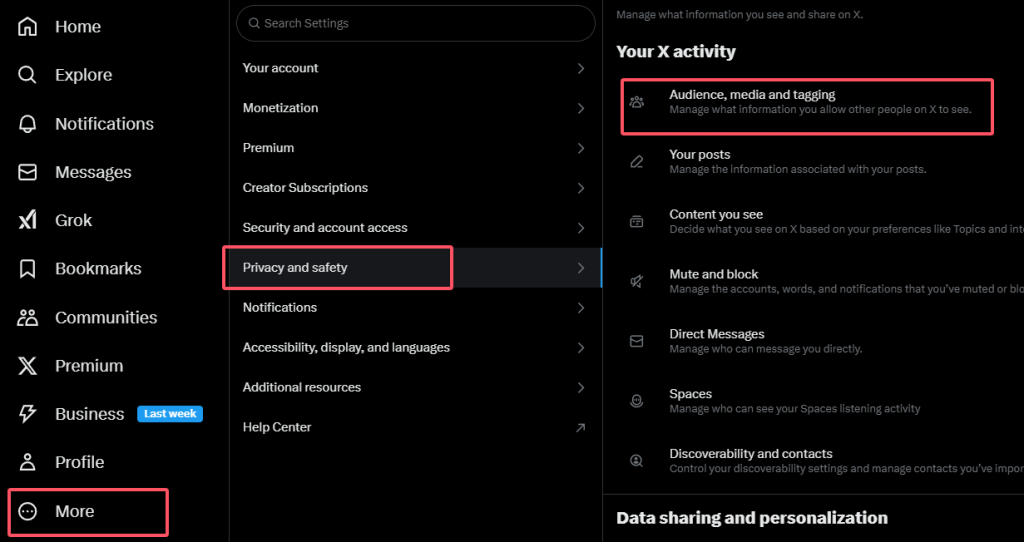Open Content you see settings
This screenshot has width=1024, height=542.
pyautogui.click(x=813, y=222)
